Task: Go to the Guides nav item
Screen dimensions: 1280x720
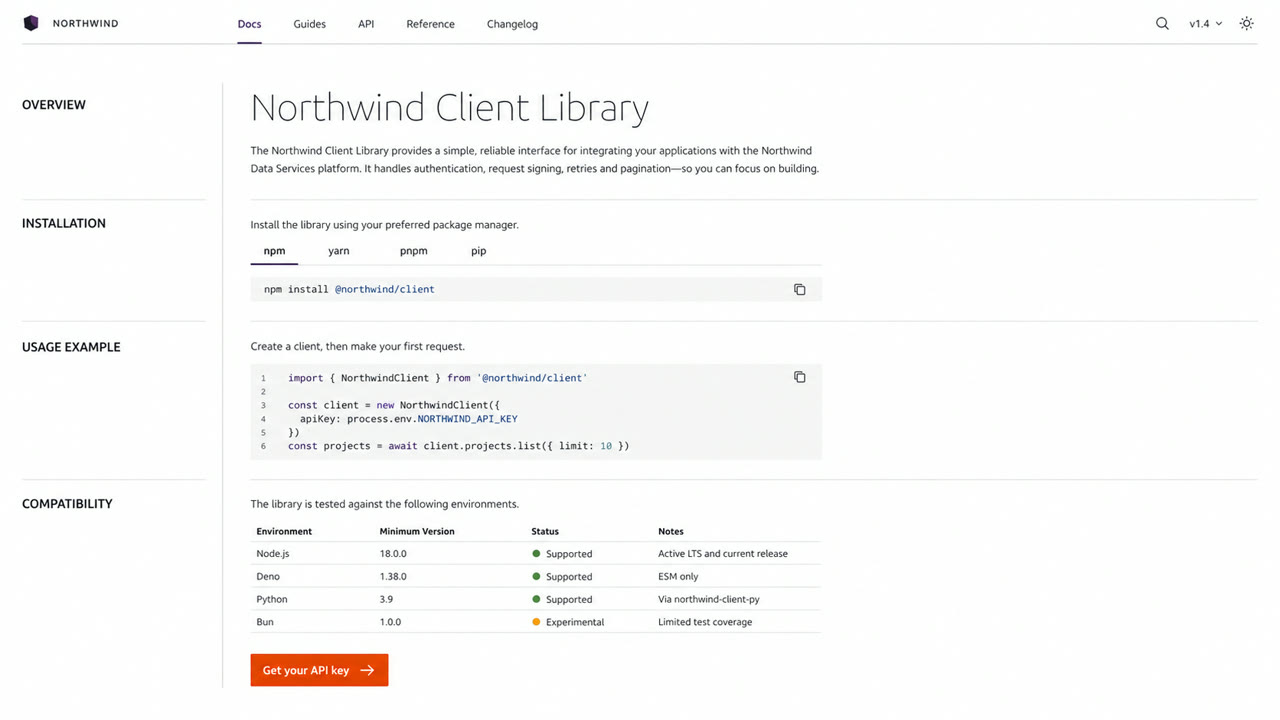Action: (309, 24)
